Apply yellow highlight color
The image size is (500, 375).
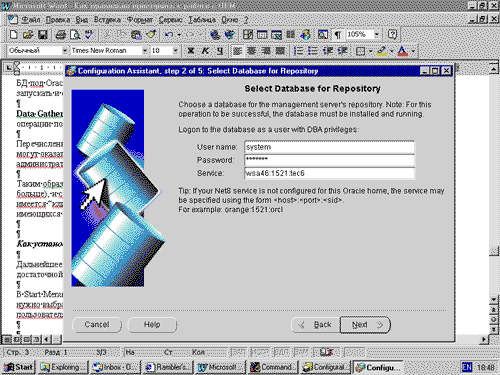(x=382, y=51)
